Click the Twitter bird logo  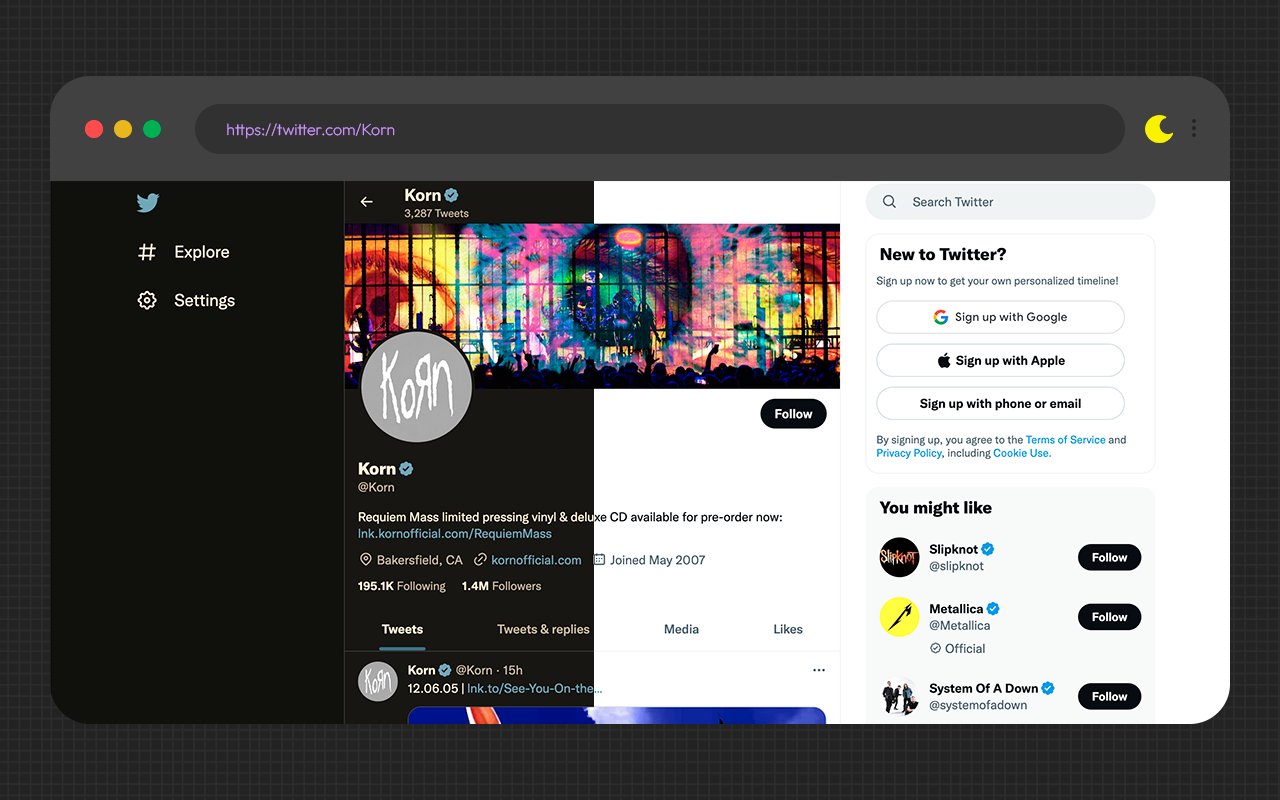click(148, 203)
